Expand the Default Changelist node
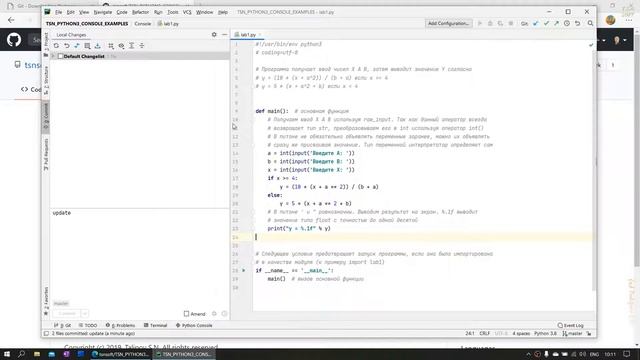 coord(53,56)
